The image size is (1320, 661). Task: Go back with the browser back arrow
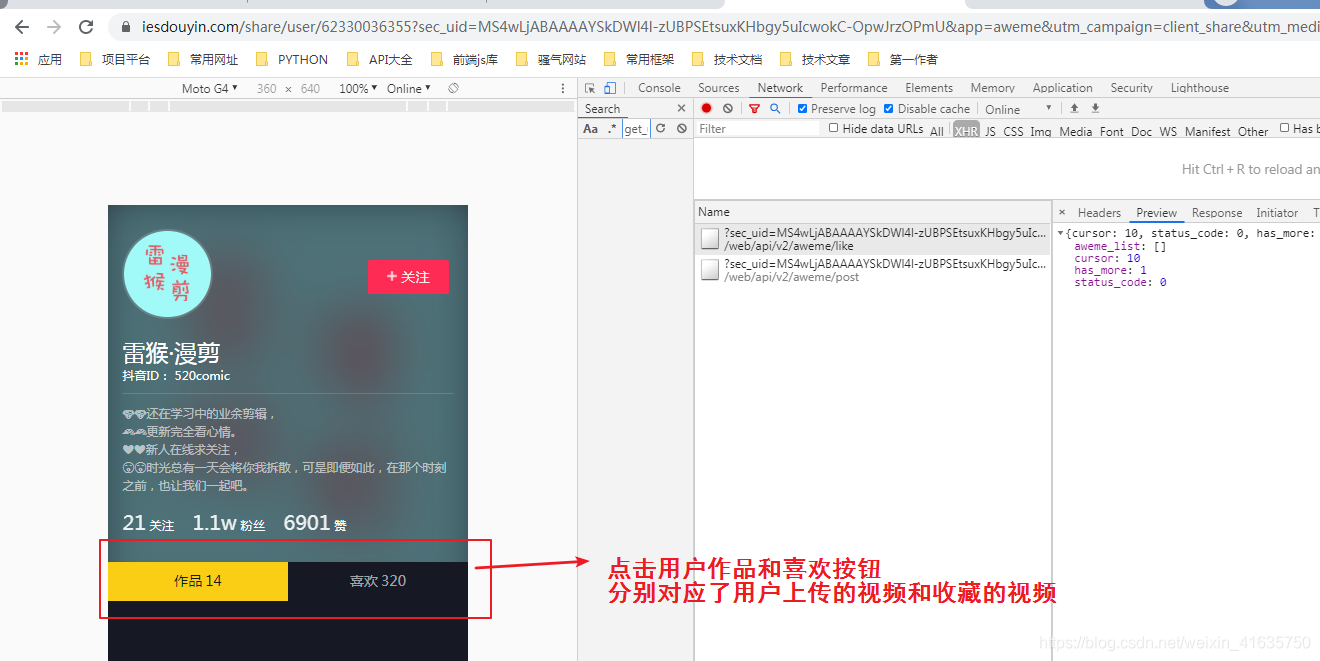tap(21, 27)
